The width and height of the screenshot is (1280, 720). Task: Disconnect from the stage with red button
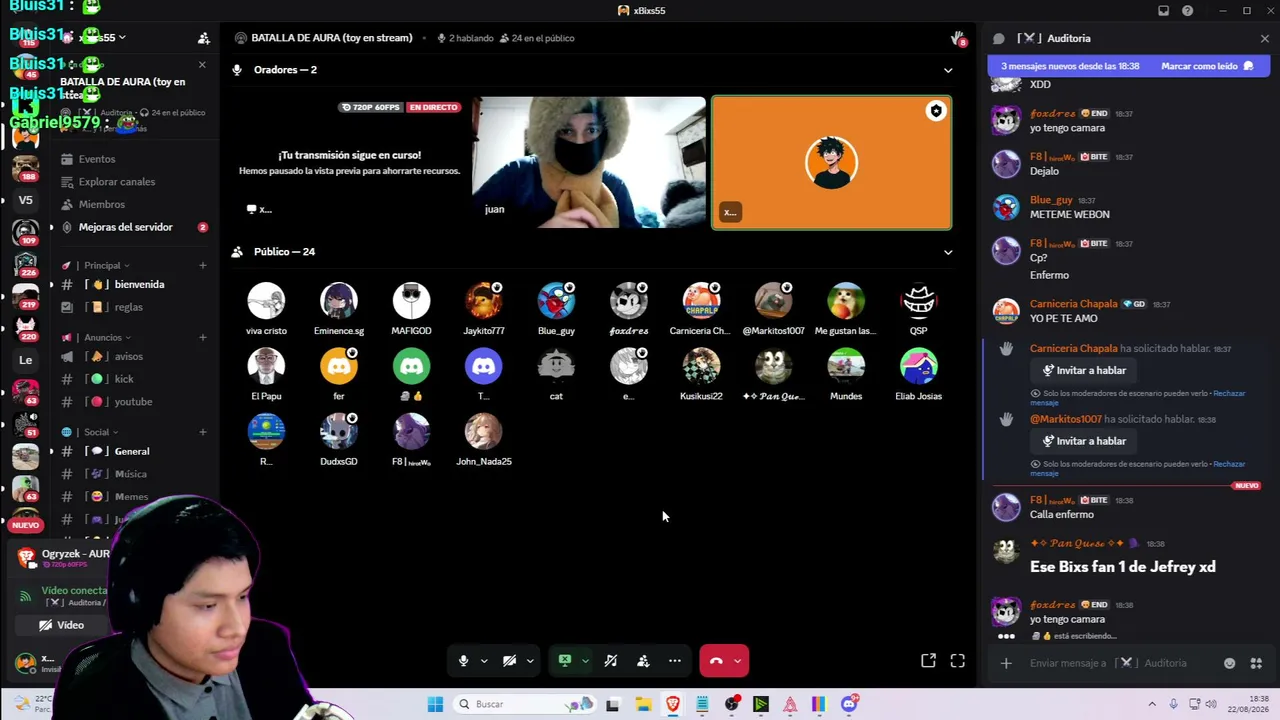(716, 661)
